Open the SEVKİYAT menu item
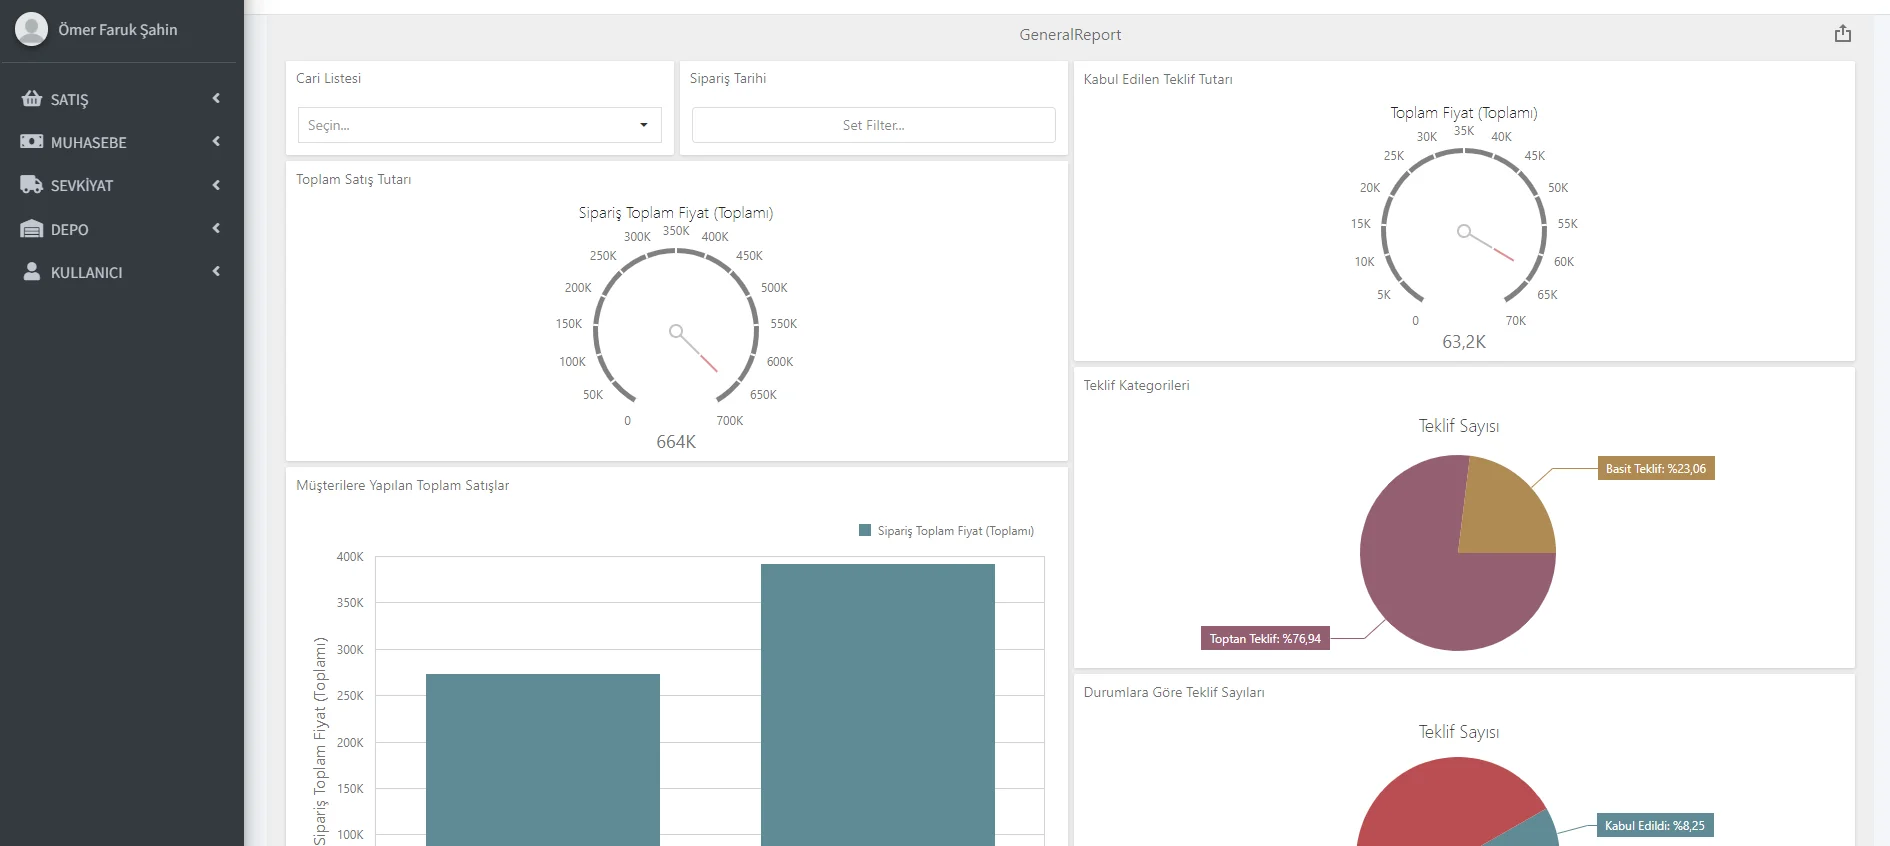 (x=120, y=185)
